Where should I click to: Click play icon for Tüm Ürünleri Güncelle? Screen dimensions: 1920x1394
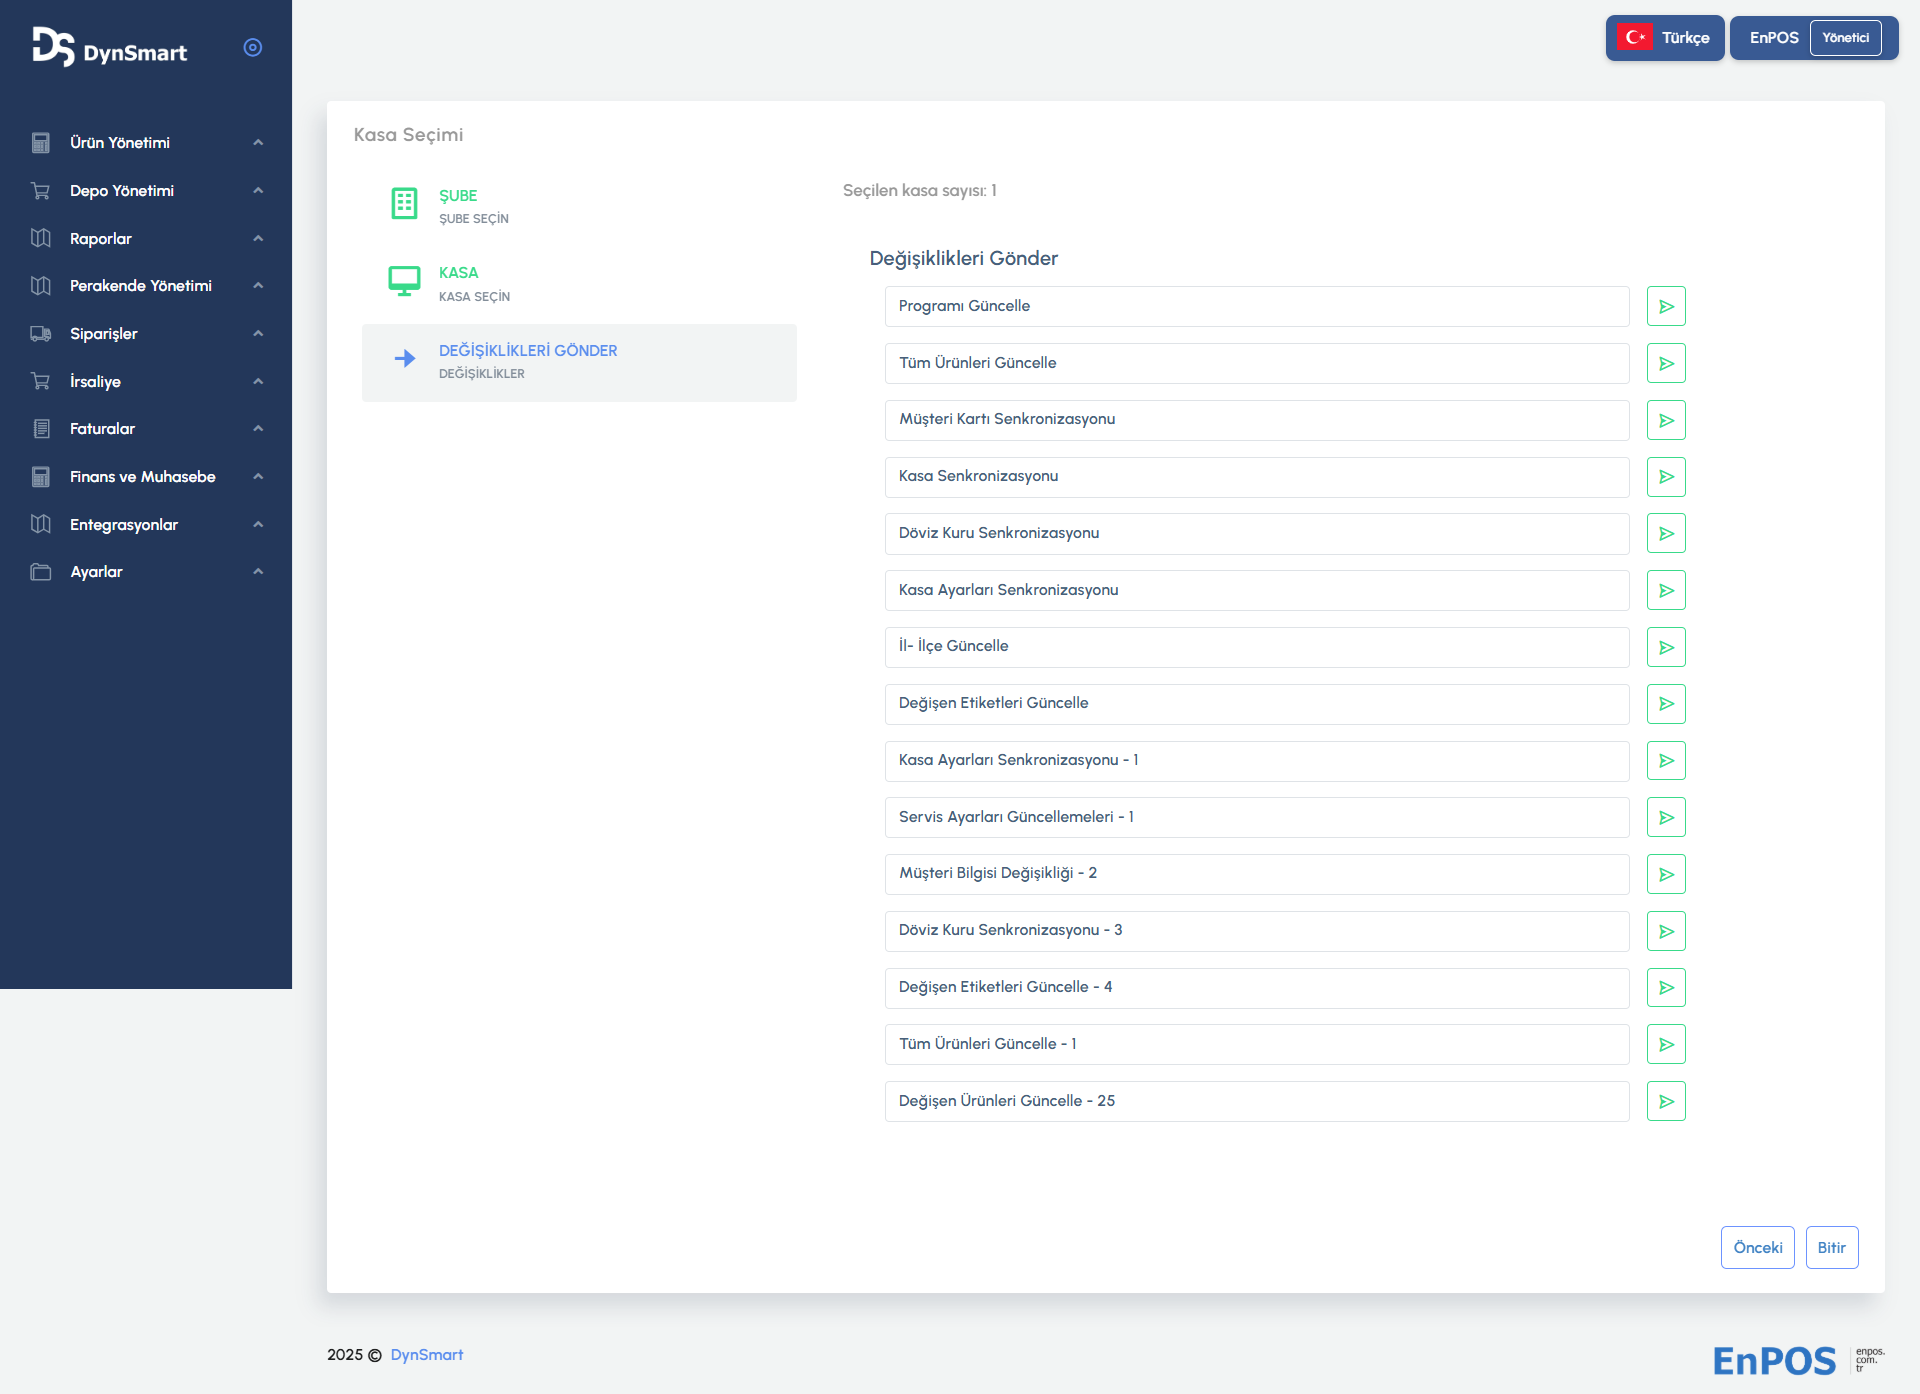click(x=1665, y=364)
